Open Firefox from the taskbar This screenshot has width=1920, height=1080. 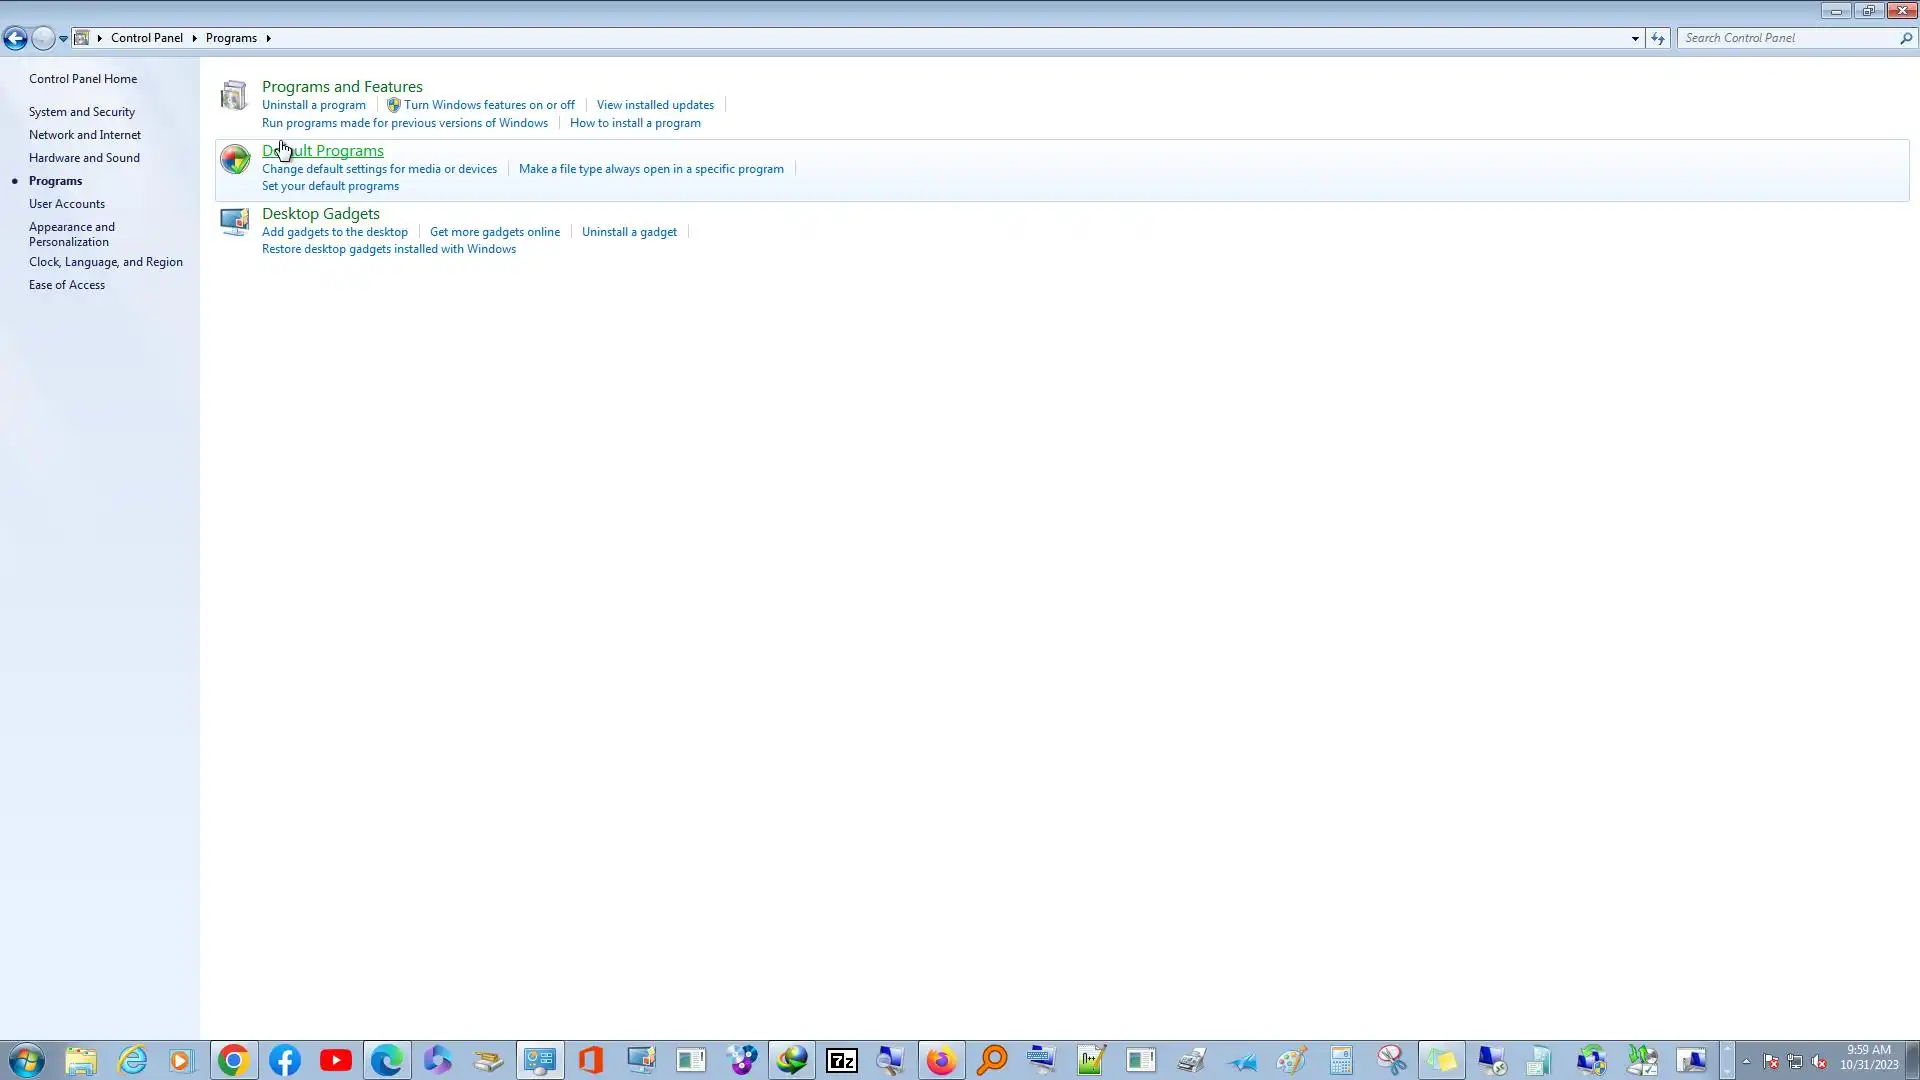(941, 1060)
